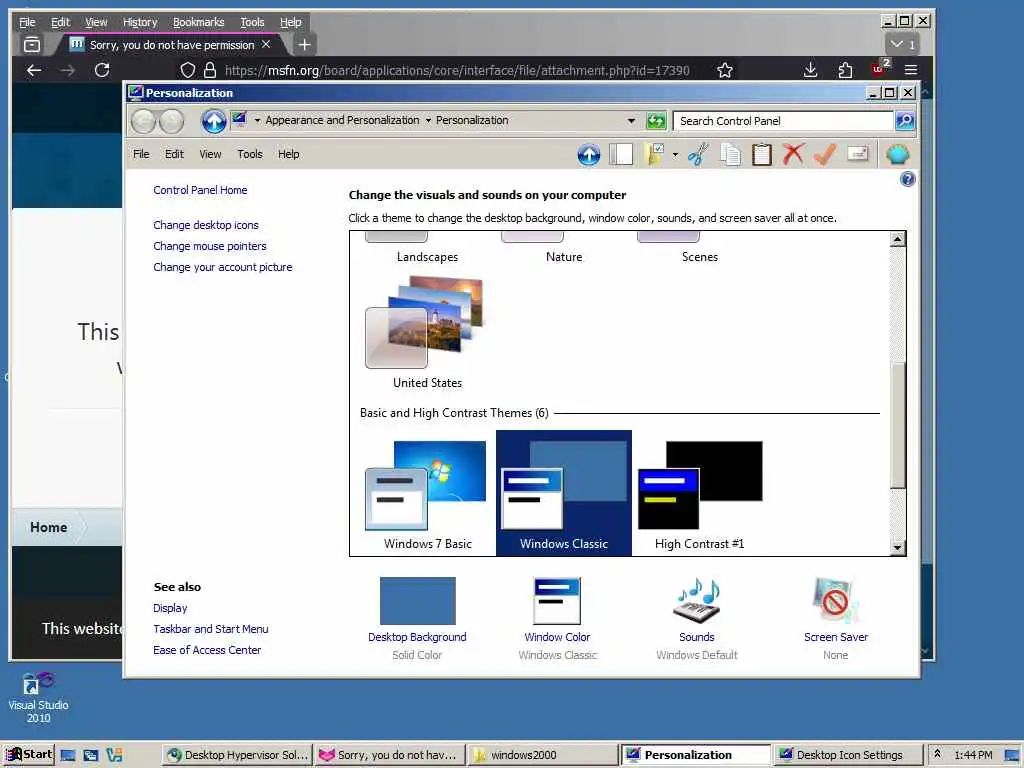
Task: Click Firefox reload page icon
Action: click(102, 70)
